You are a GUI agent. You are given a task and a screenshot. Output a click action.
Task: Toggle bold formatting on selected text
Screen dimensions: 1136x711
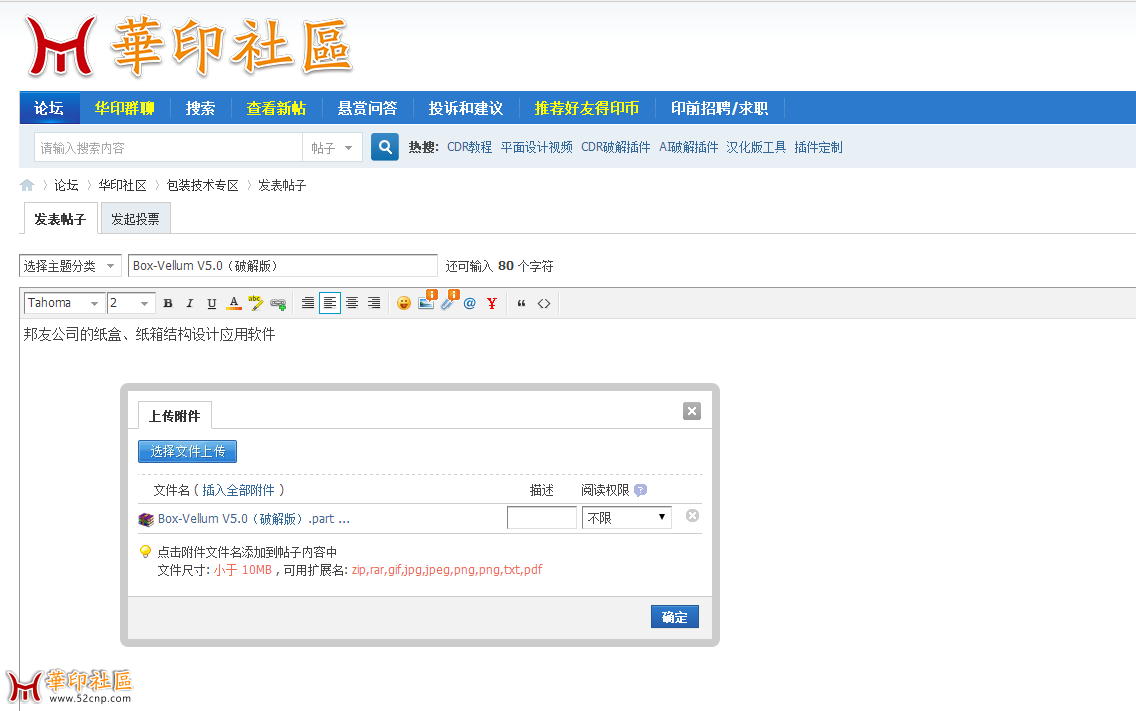(168, 303)
